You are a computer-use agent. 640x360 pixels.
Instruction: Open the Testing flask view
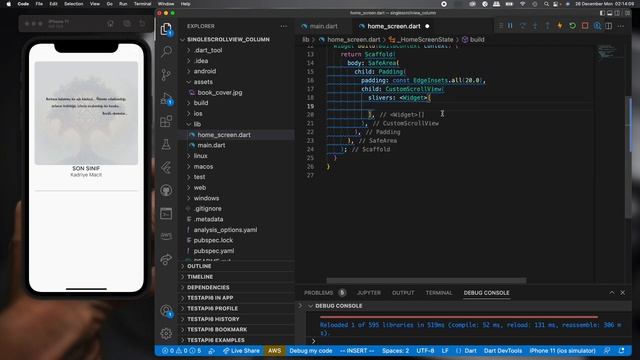click(166, 144)
